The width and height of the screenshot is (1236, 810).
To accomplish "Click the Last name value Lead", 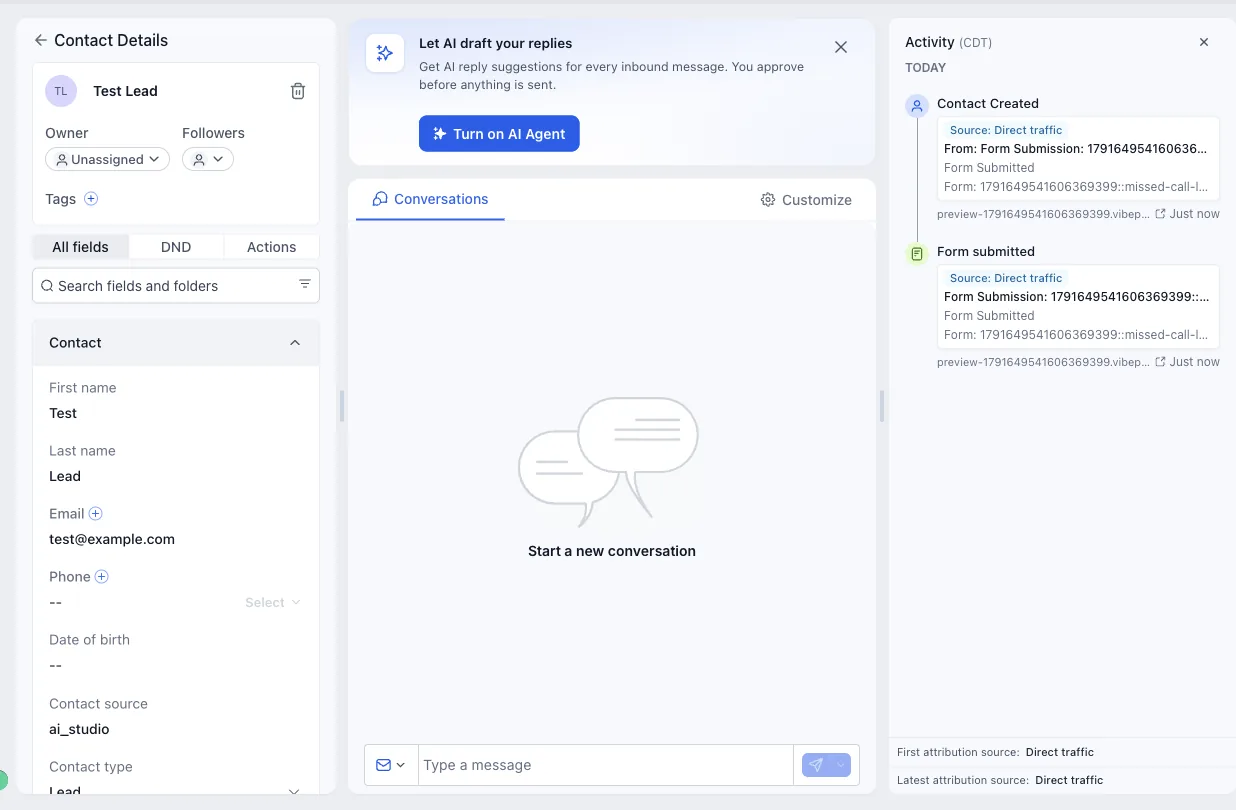I will (65, 476).
